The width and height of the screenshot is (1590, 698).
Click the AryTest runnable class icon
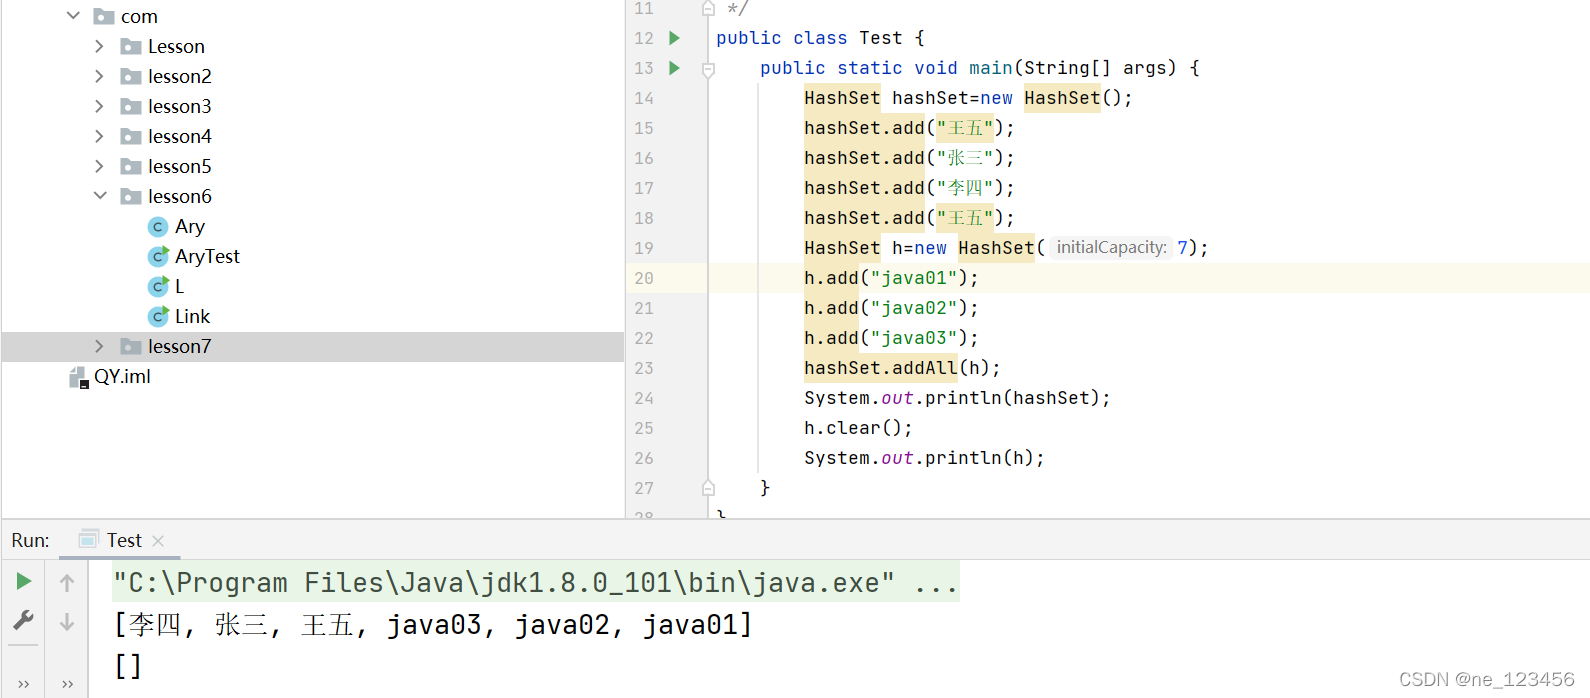point(158,257)
